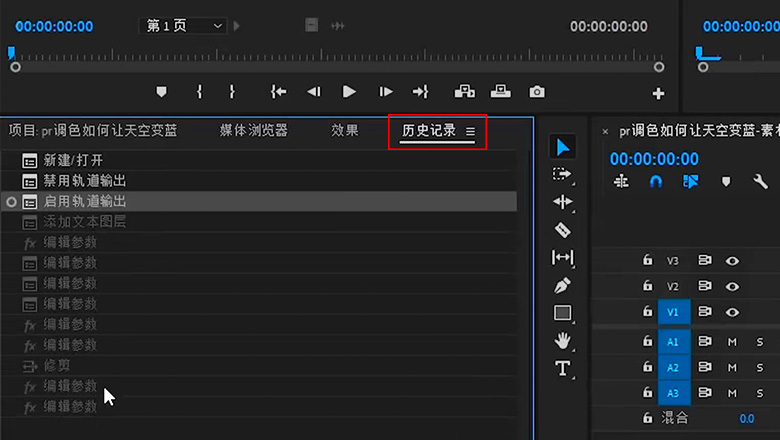Mute audio track A1
This screenshot has width=780, height=440.
click(x=732, y=342)
